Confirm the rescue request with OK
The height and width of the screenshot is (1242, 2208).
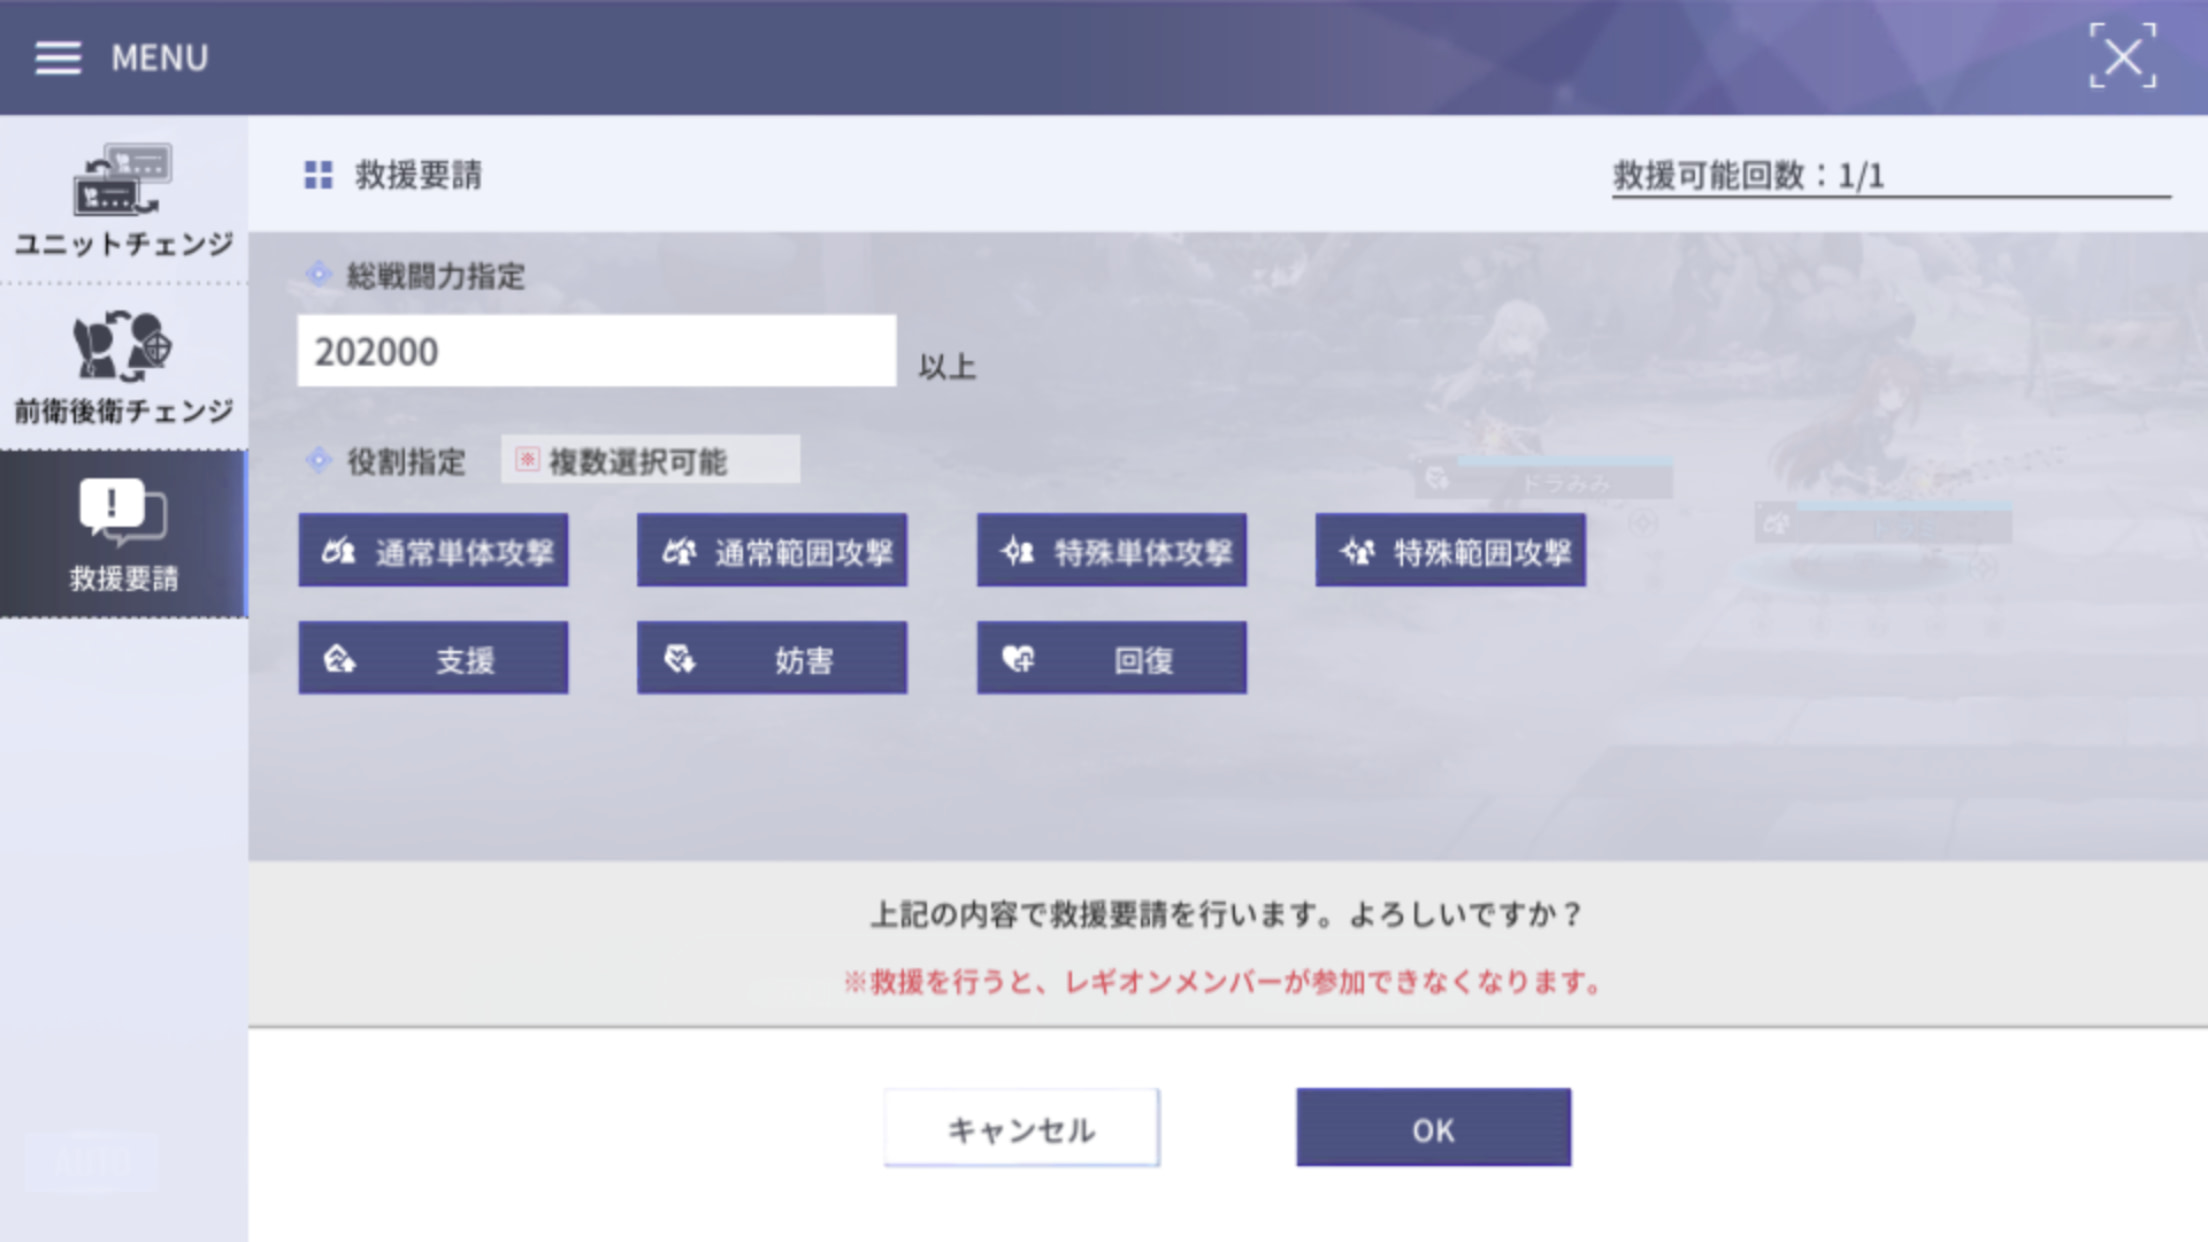pos(1434,1128)
